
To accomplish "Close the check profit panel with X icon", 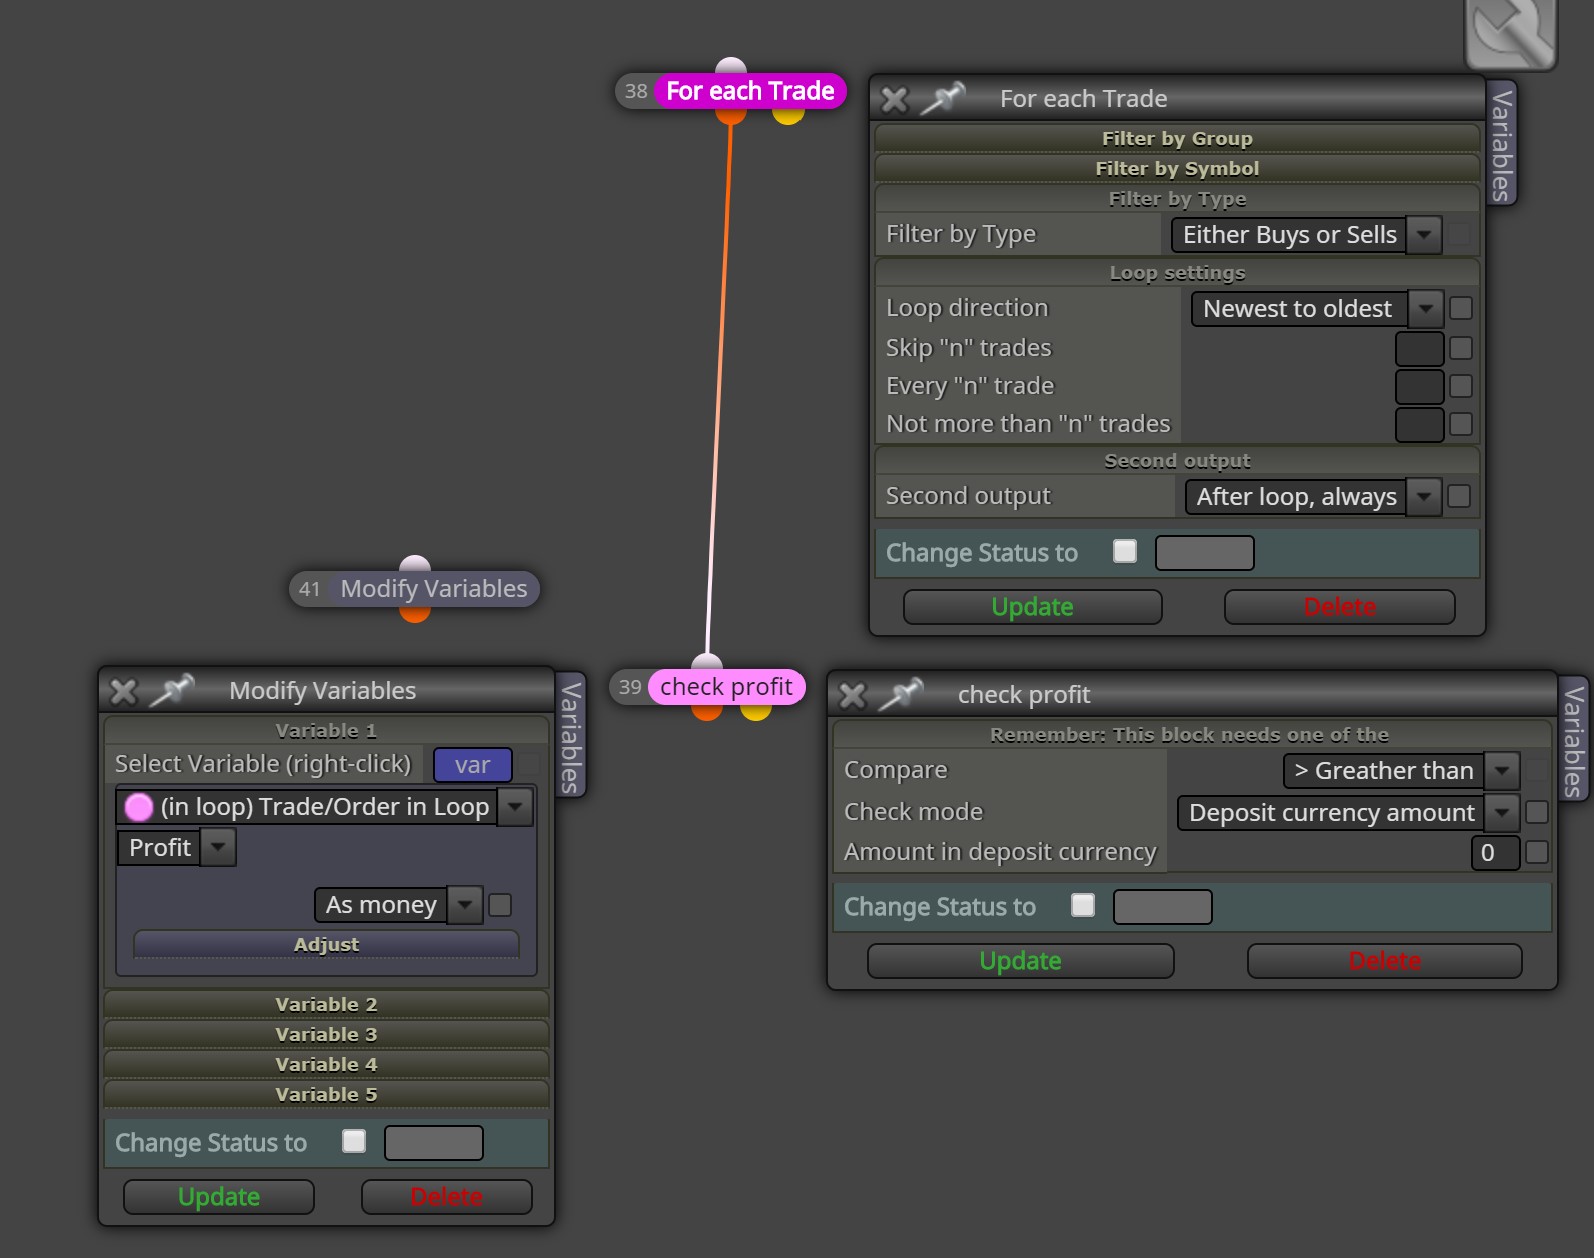I will [x=852, y=695].
